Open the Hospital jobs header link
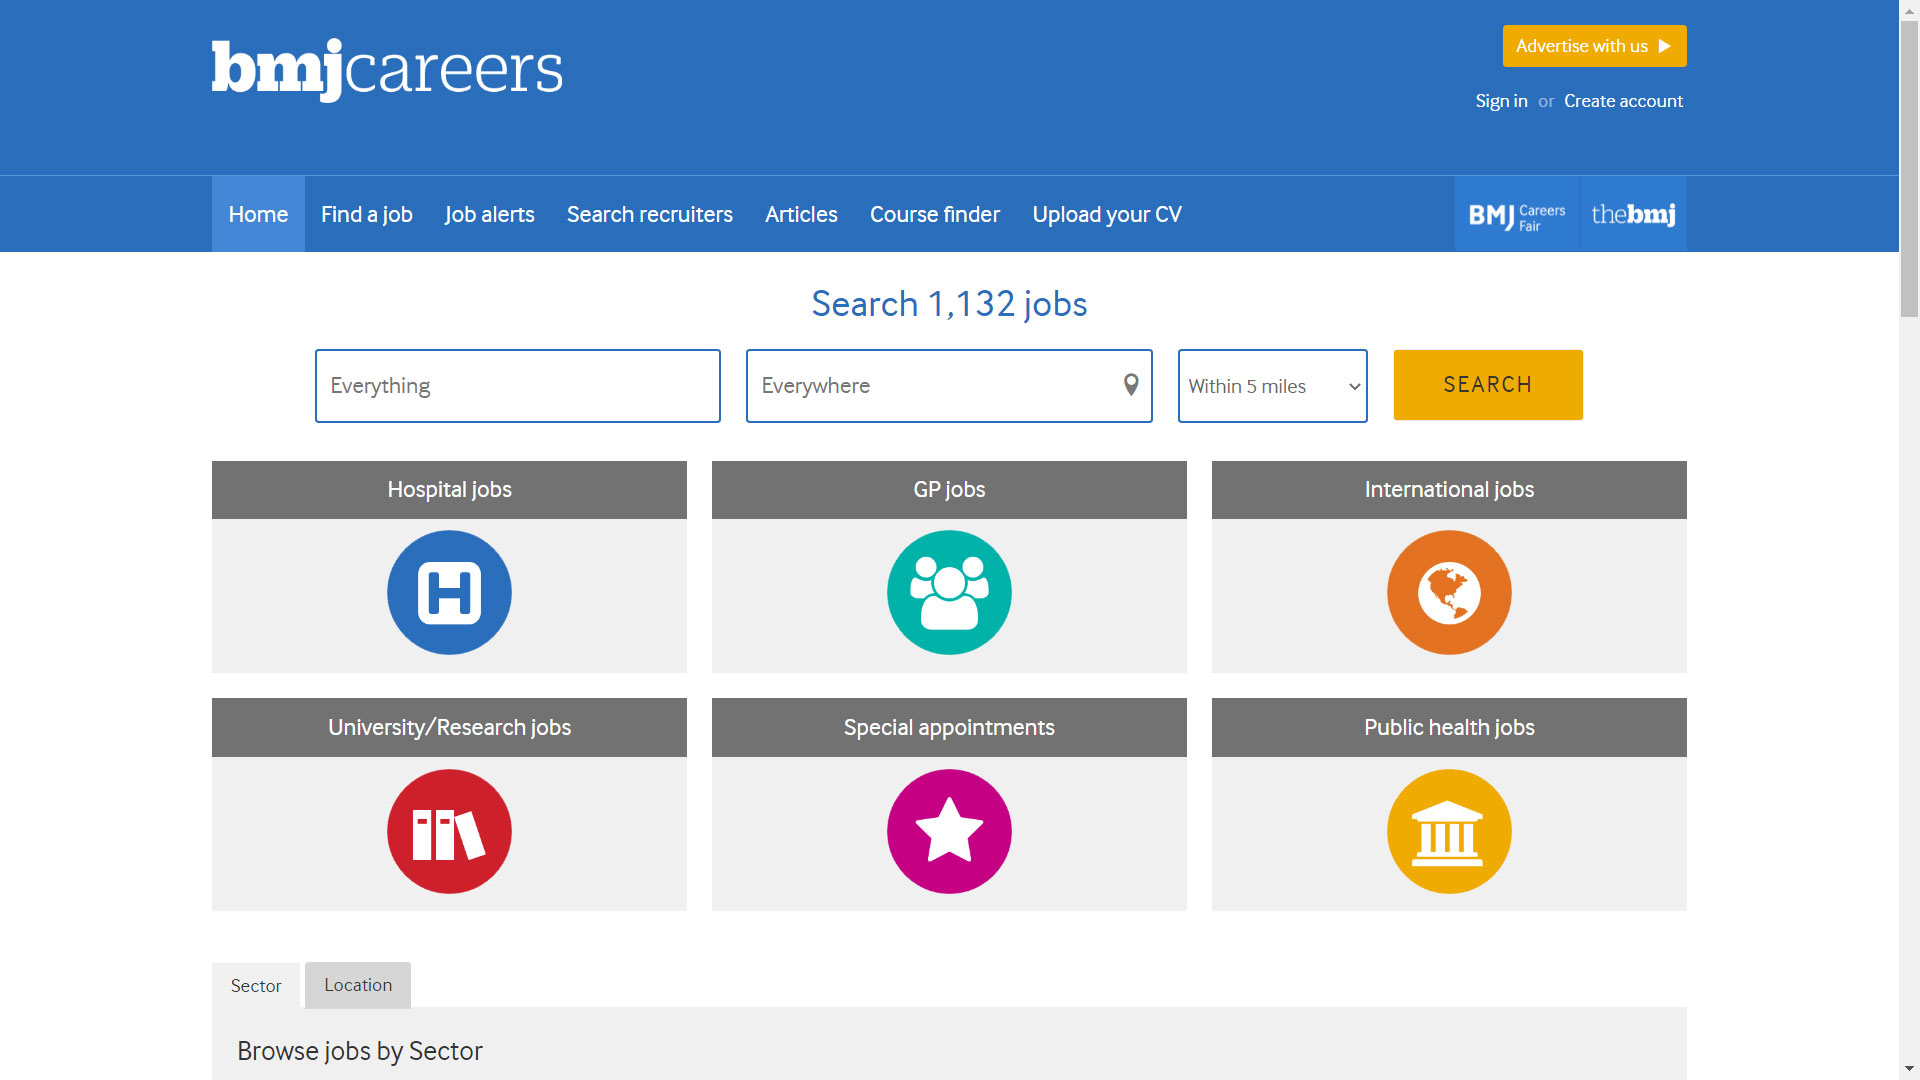 [449, 490]
